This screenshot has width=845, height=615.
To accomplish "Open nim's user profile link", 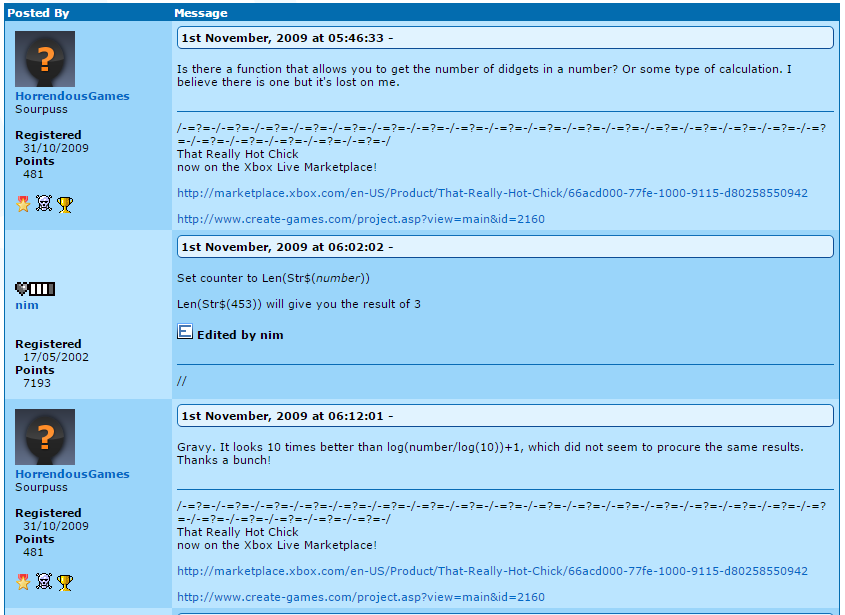I will pyautogui.click(x=27, y=305).
